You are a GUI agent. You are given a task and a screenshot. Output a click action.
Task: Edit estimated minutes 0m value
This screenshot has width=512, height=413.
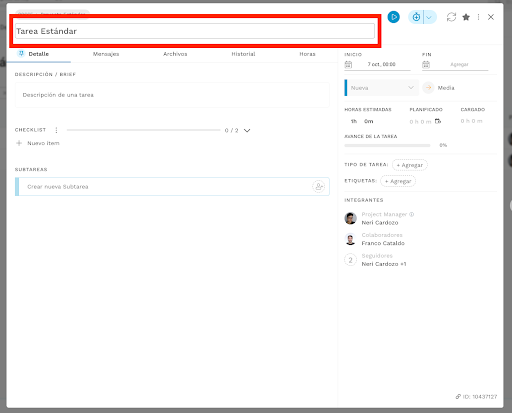click(x=368, y=121)
